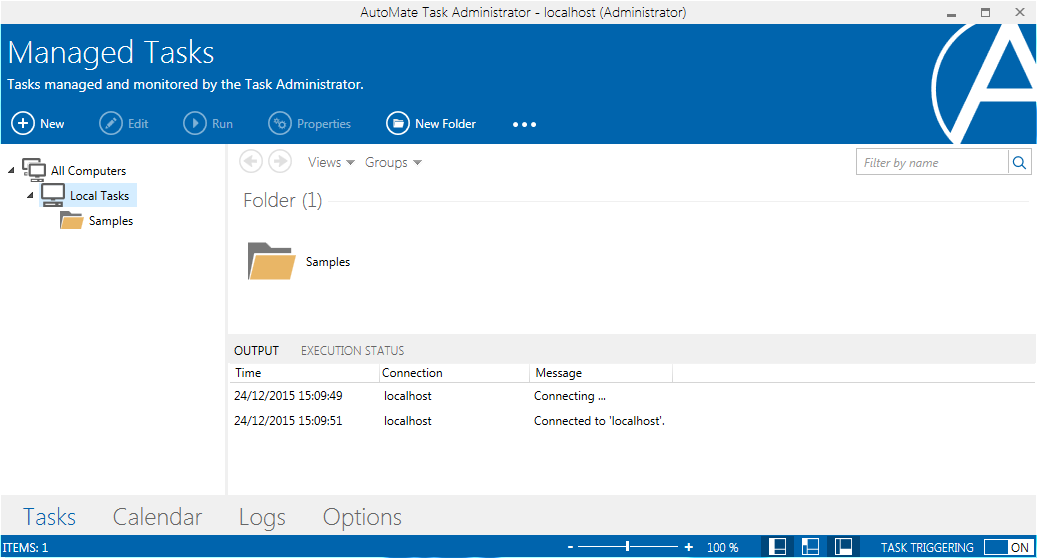This screenshot has width=1037, height=558.
Task: Select the 'Connecting ...' log row message
Action: [569, 396]
